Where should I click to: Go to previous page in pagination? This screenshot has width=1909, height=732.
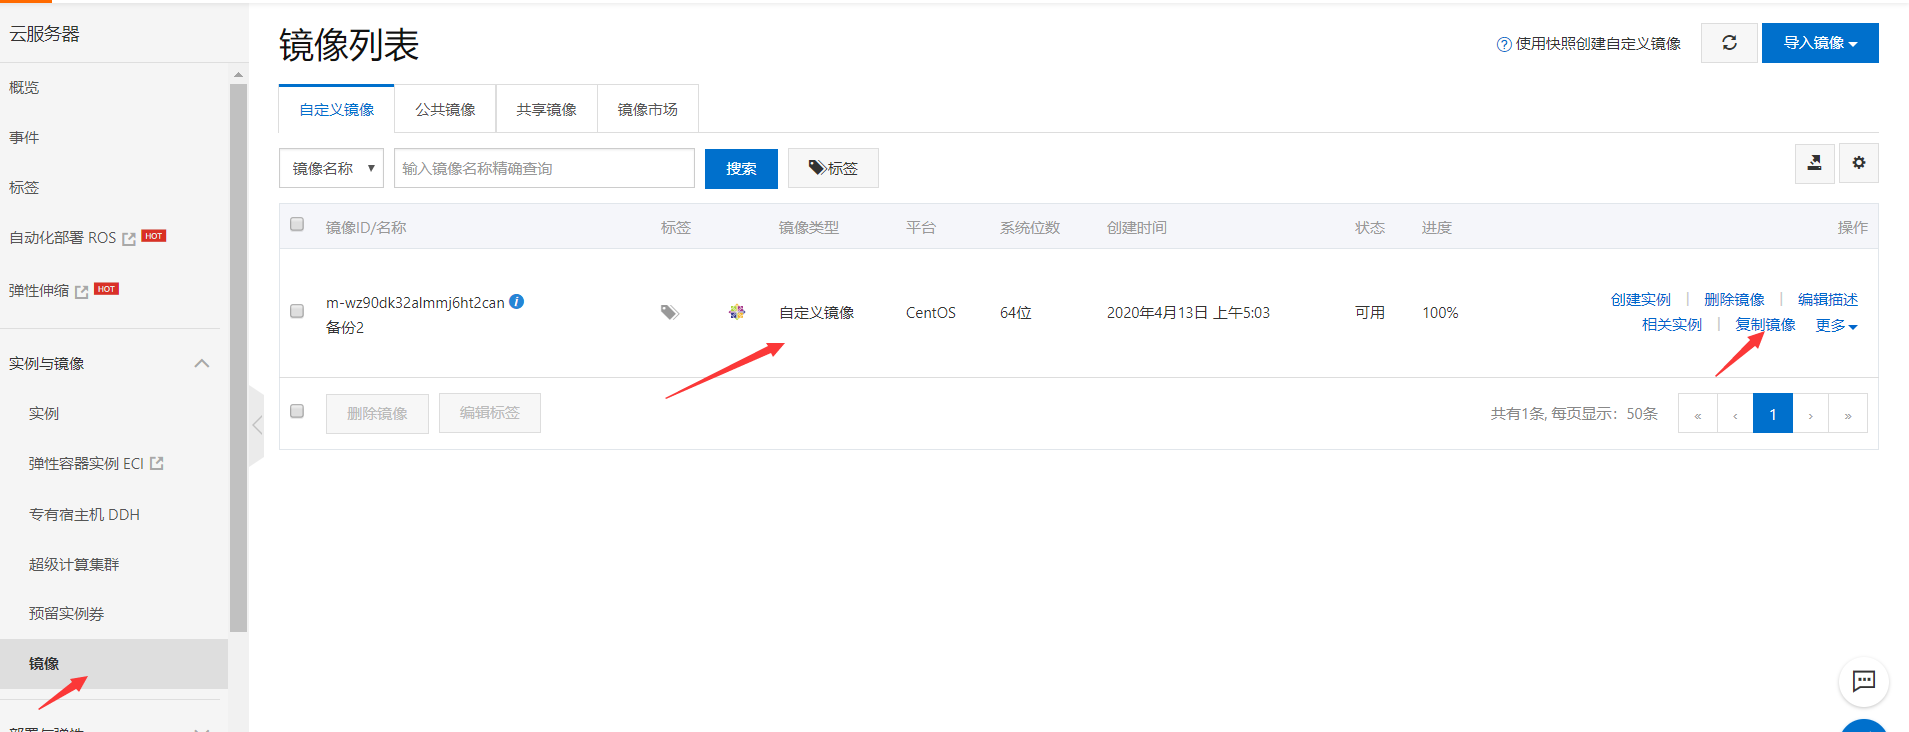coord(1735,413)
